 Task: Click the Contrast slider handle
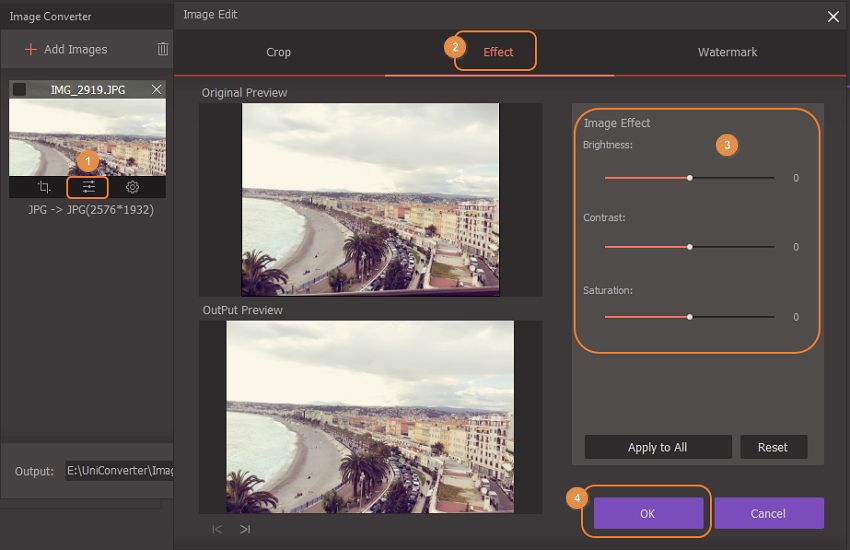coord(690,247)
